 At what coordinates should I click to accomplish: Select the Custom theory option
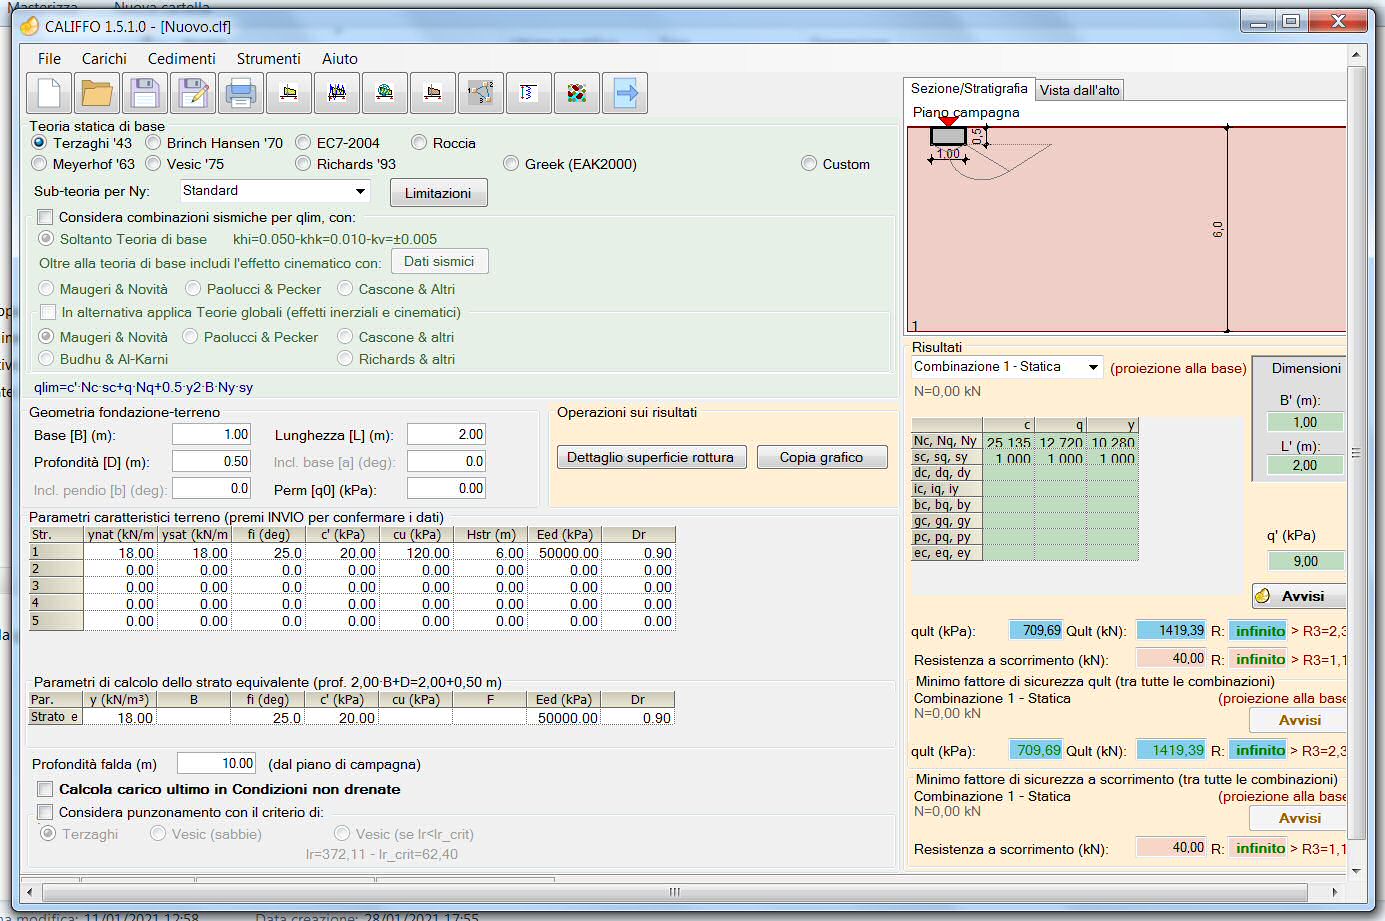tap(809, 163)
